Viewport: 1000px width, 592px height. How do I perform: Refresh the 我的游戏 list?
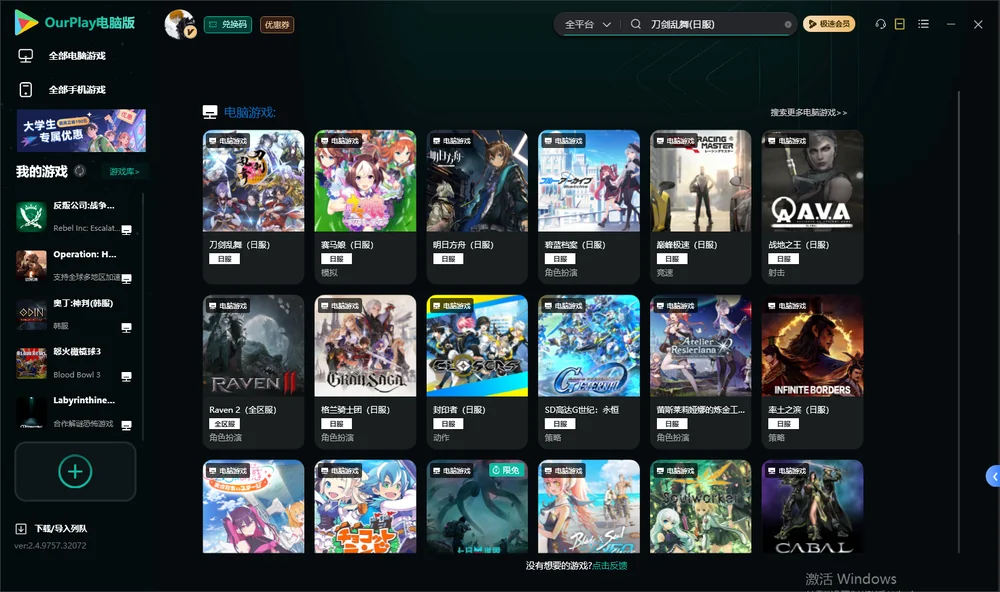(x=80, y=171)
